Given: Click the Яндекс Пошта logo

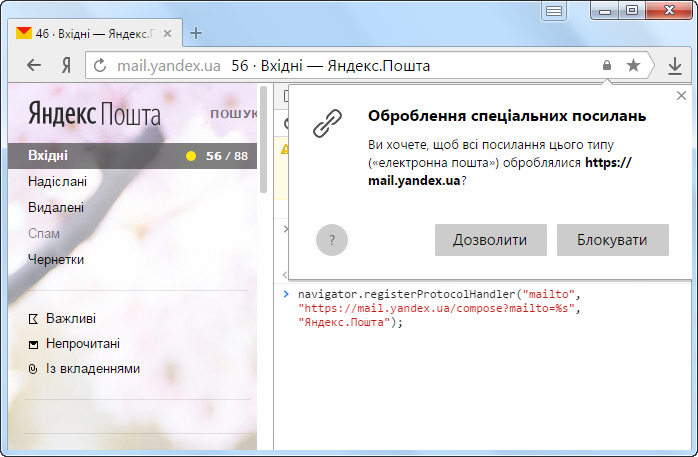Looking at the screenshot, I should pos(94,113).
